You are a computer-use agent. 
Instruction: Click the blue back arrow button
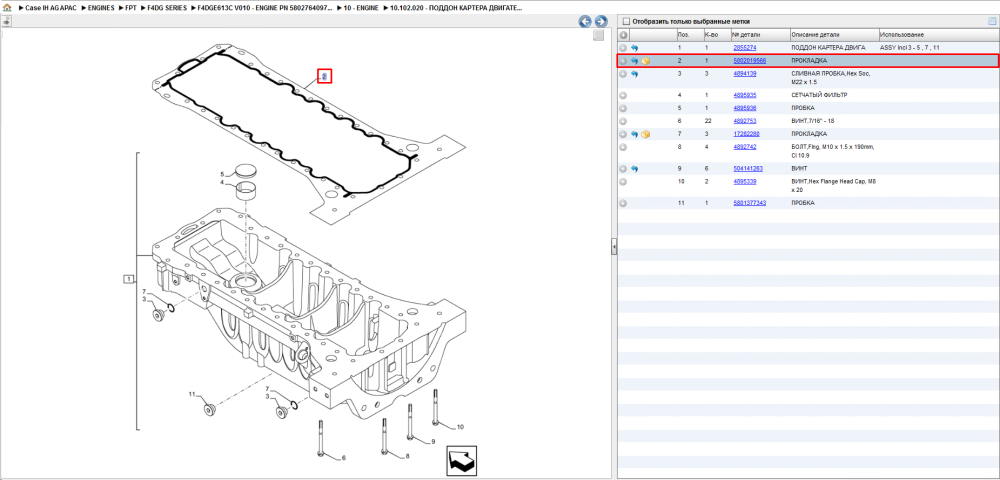(585, 22)
